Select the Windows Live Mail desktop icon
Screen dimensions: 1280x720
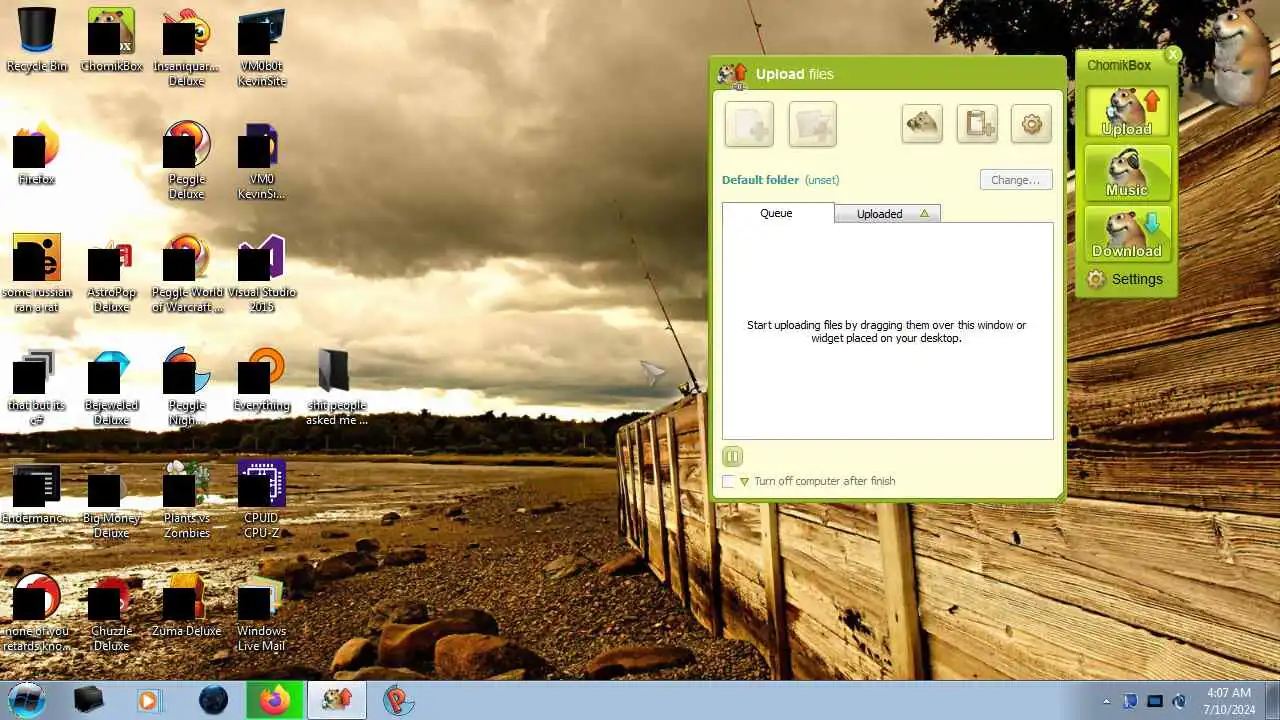click(x=261, y=612)
